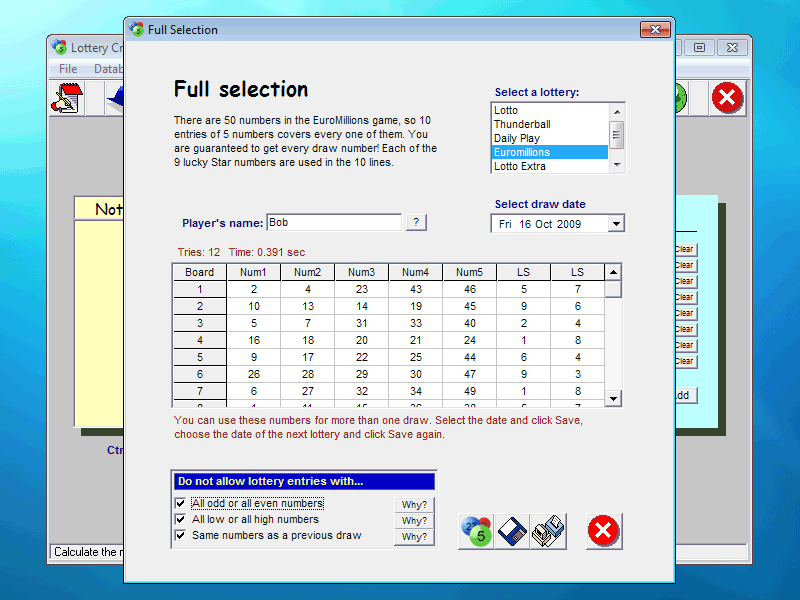
Task: Click the printer icon to print entries
Action: 548,531
